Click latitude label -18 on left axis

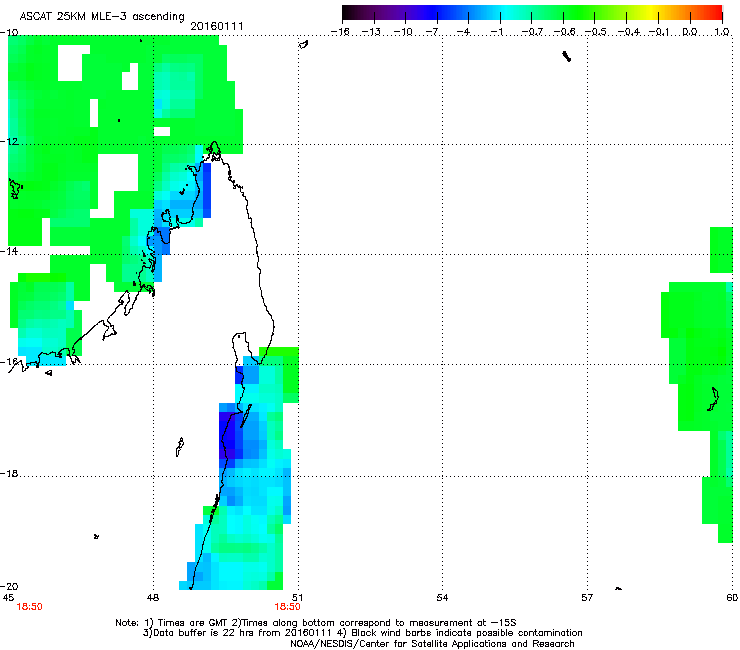(9, 473)
